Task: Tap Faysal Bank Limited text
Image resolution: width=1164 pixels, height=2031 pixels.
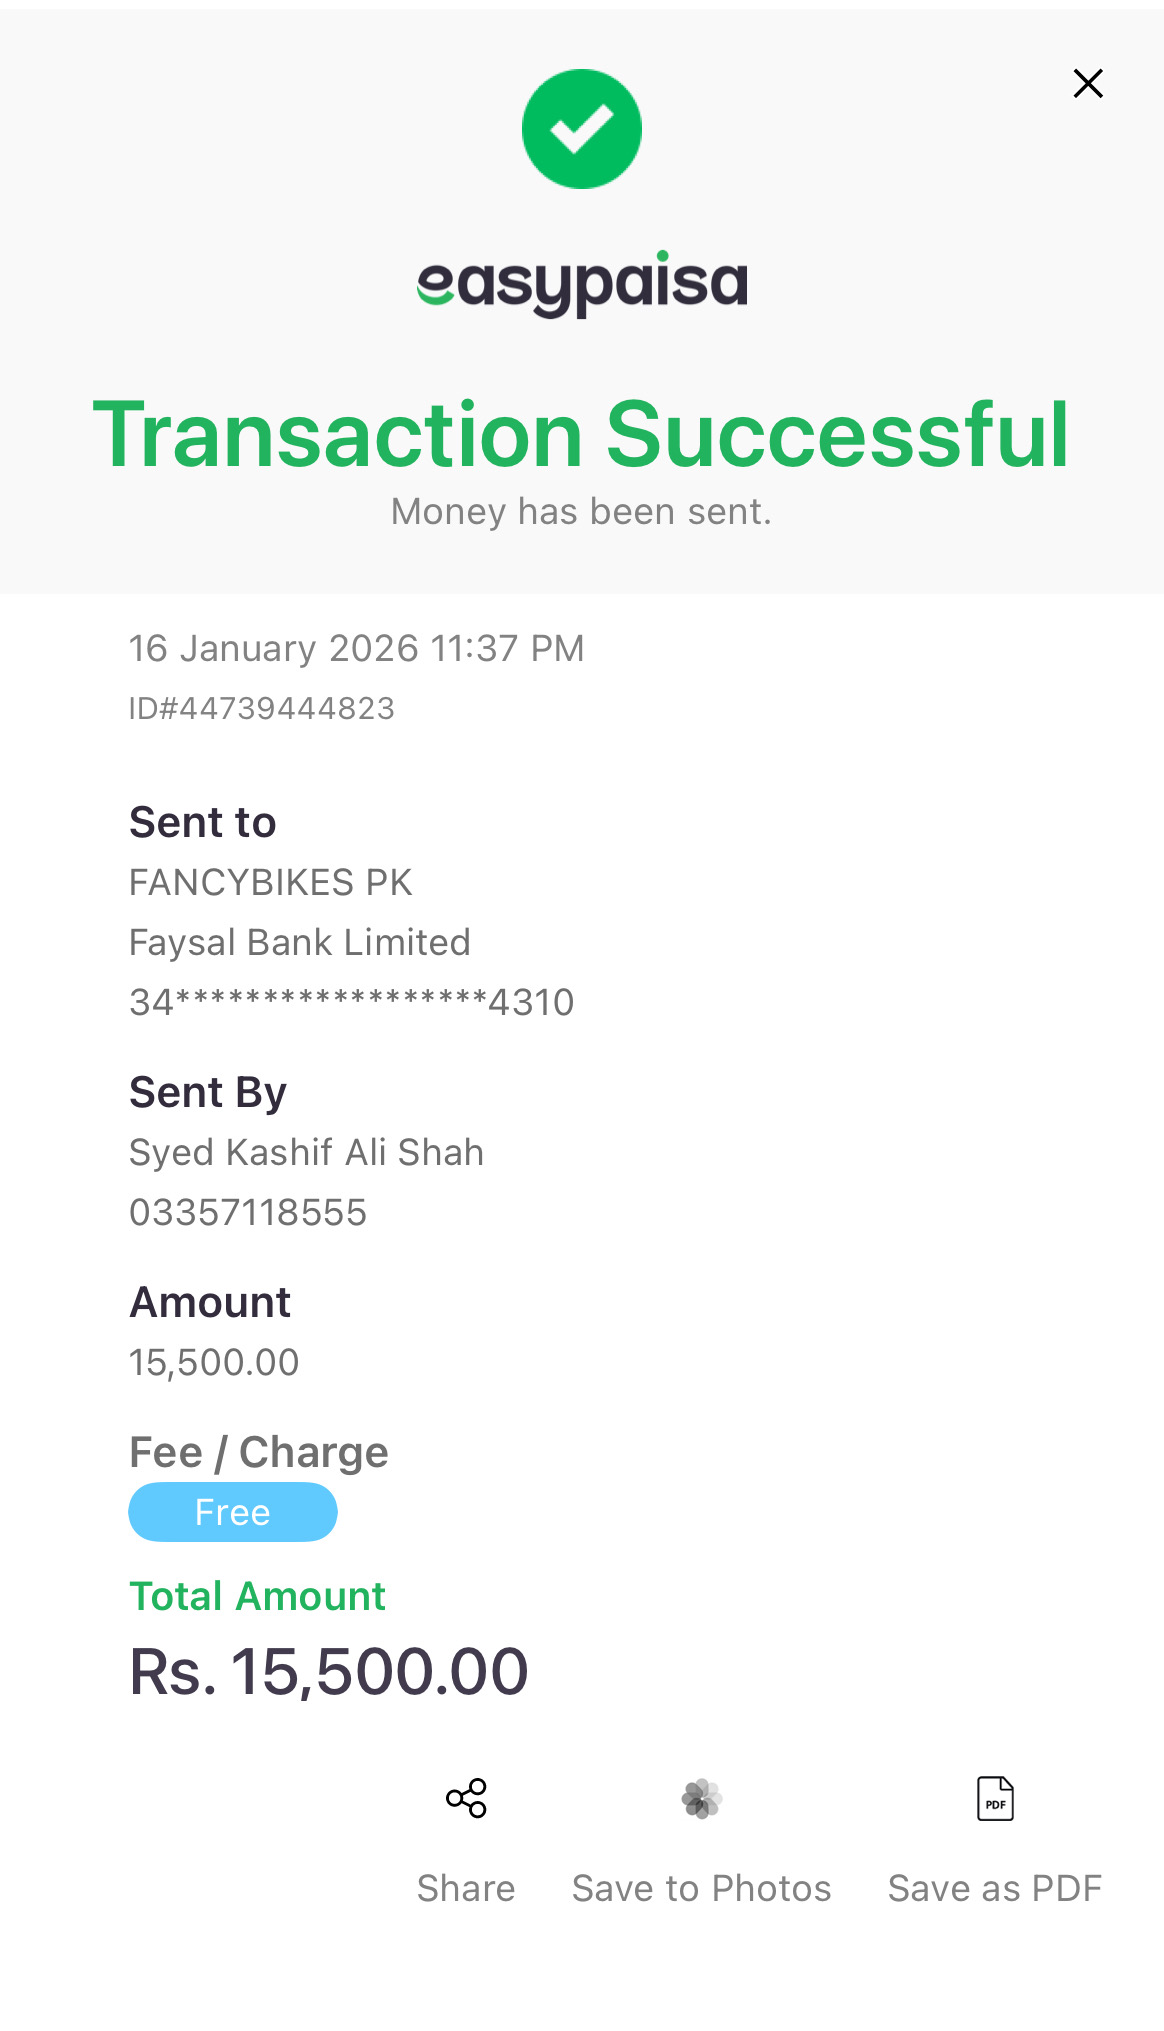Action: coord(300,942)
